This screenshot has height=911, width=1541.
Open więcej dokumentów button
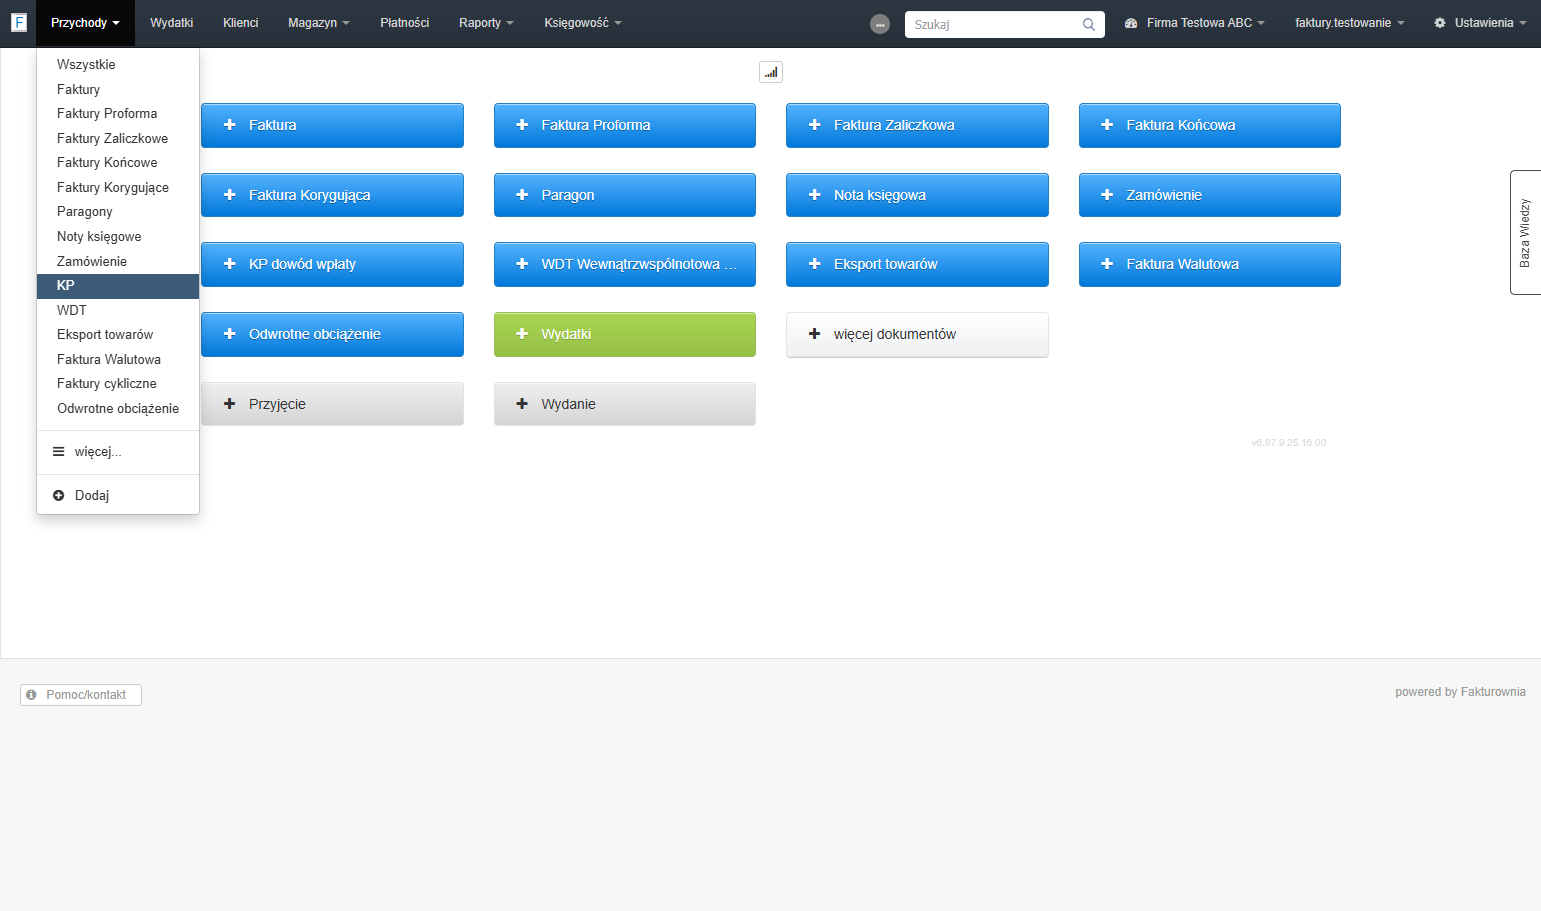pos(917,334)
